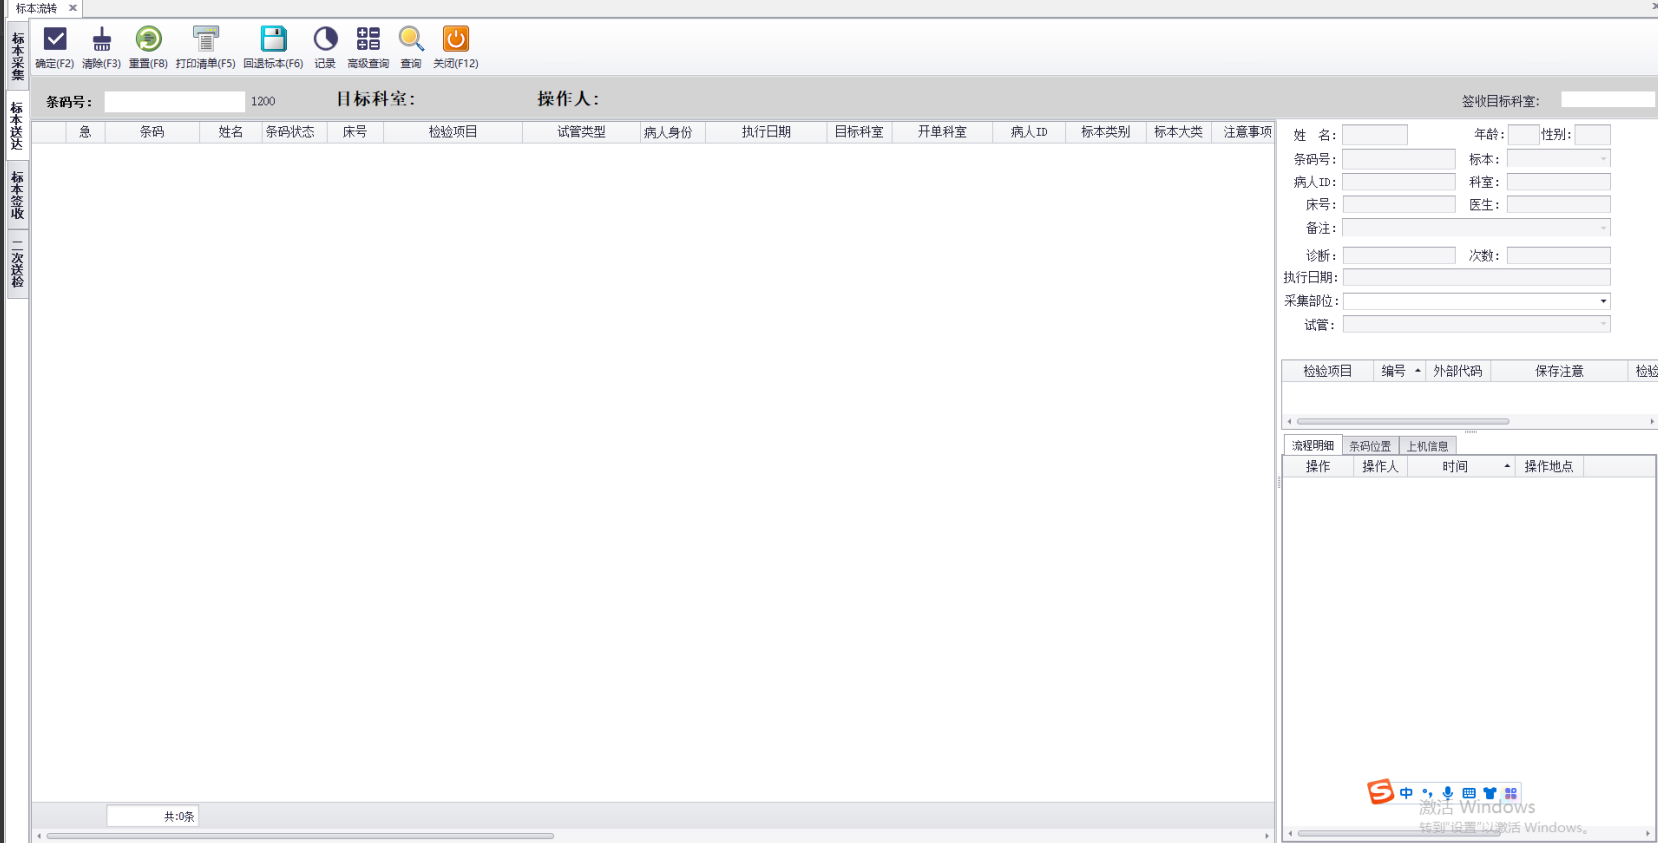Click the 科室 input field
Viewport: 1658px width, 843px height.
1558,182
